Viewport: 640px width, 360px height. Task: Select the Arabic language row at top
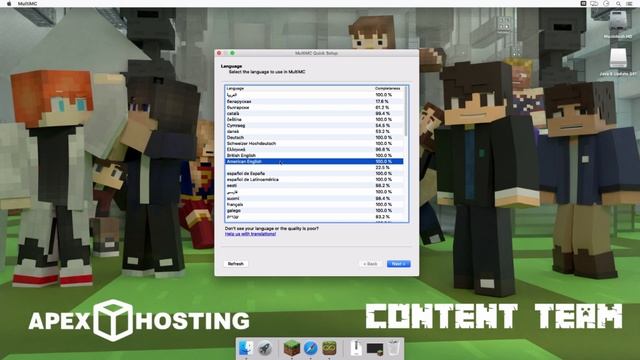[x=314, y=95]
